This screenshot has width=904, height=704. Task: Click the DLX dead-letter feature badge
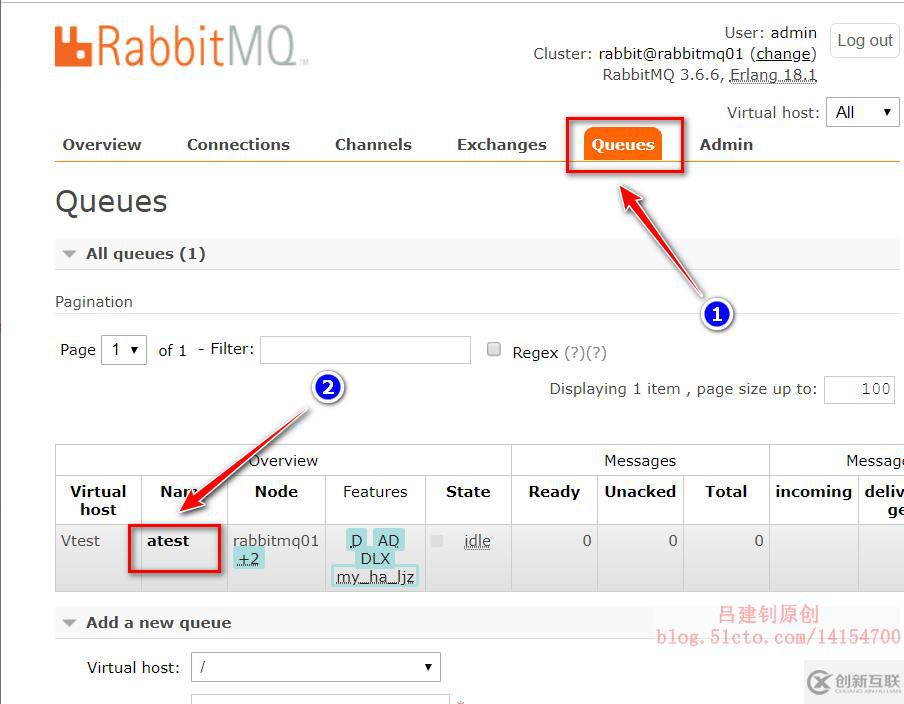tap(374, 559)
